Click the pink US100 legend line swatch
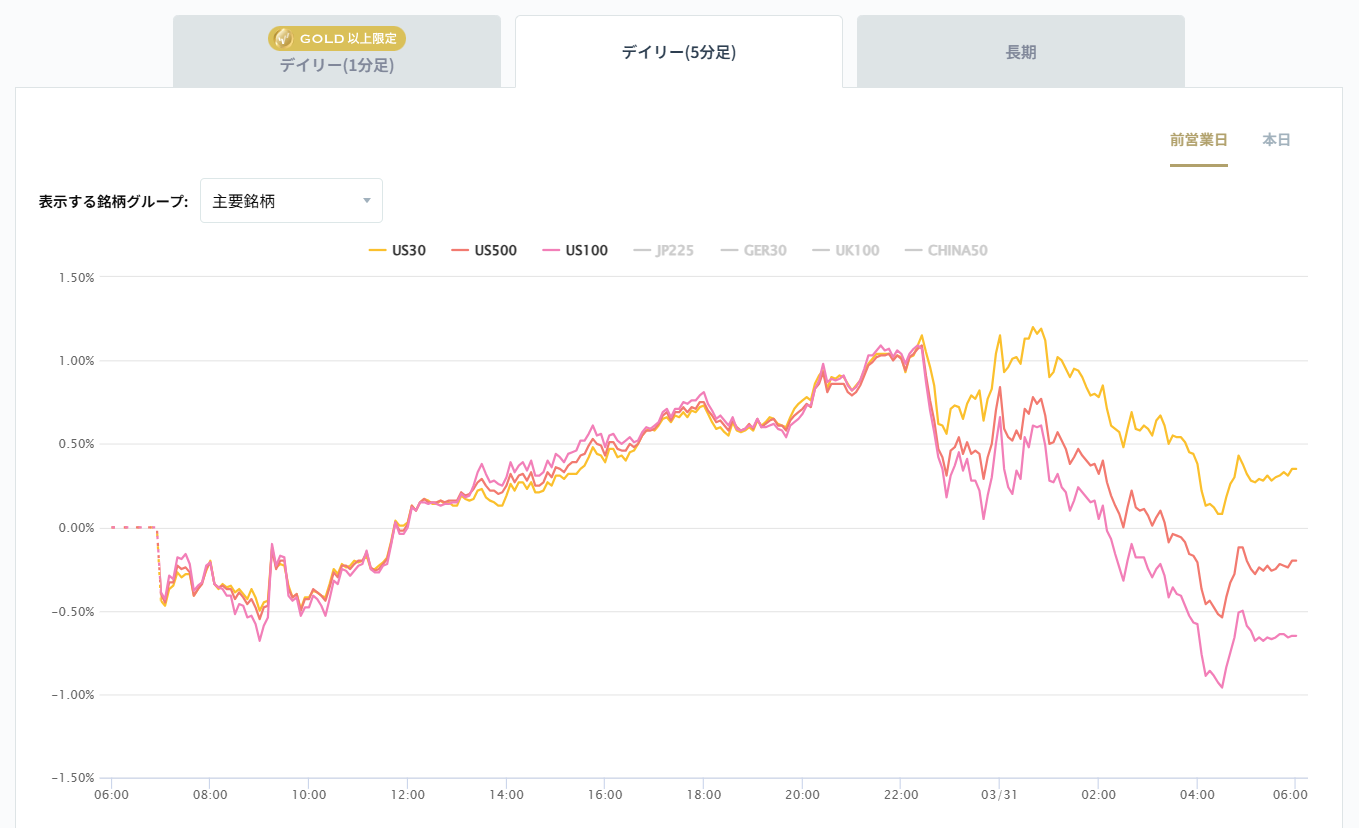 click(551, 251)
